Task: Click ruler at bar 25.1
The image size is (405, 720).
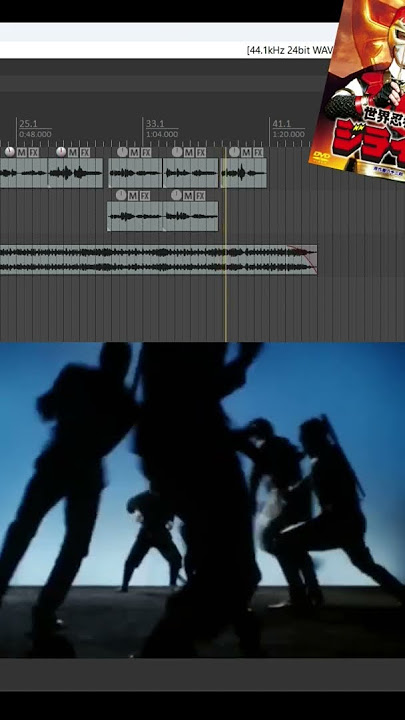Action: [28, 124]
